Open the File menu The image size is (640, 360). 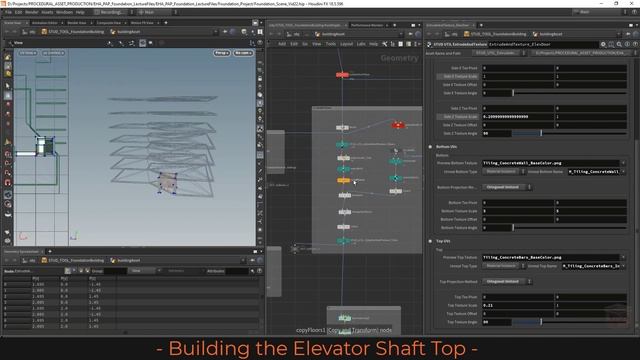click(x=9, y=12)
